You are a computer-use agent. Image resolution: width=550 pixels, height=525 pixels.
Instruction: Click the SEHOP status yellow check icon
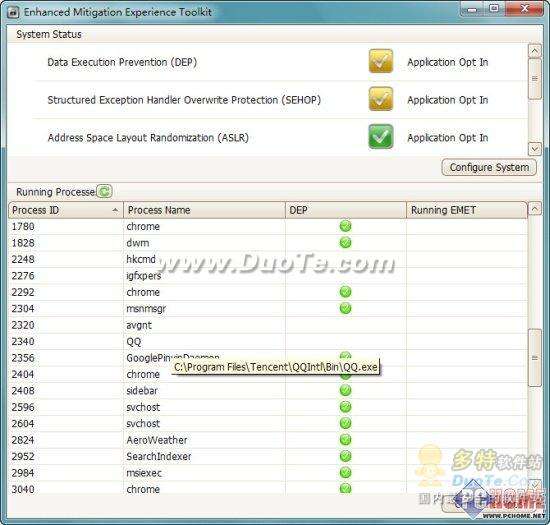pos(381,99)
